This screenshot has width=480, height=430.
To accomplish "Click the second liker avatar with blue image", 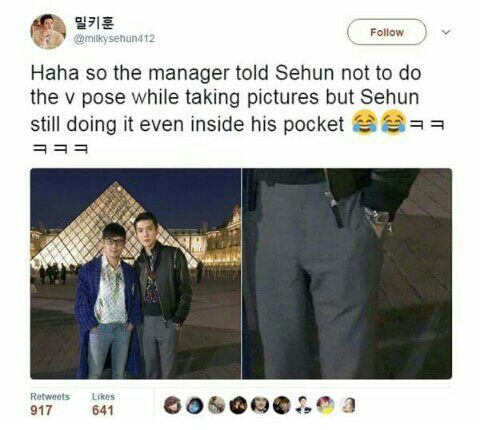I will click(x=194, y=405).
